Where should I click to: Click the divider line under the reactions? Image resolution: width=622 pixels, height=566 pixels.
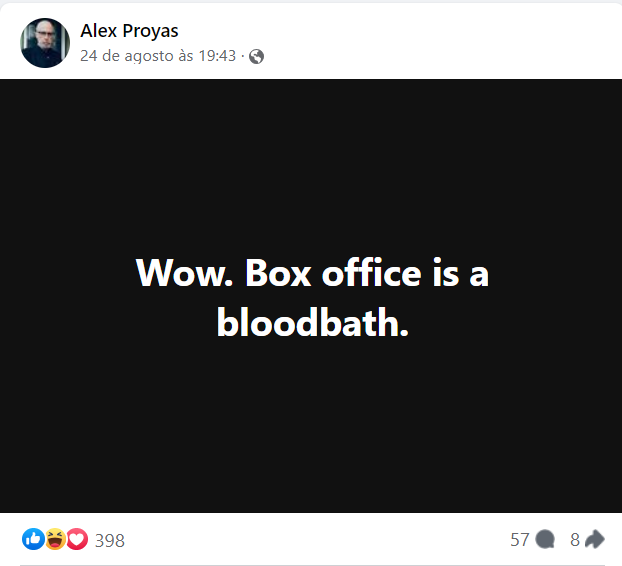pyautogui.click(x=311, y=565)
